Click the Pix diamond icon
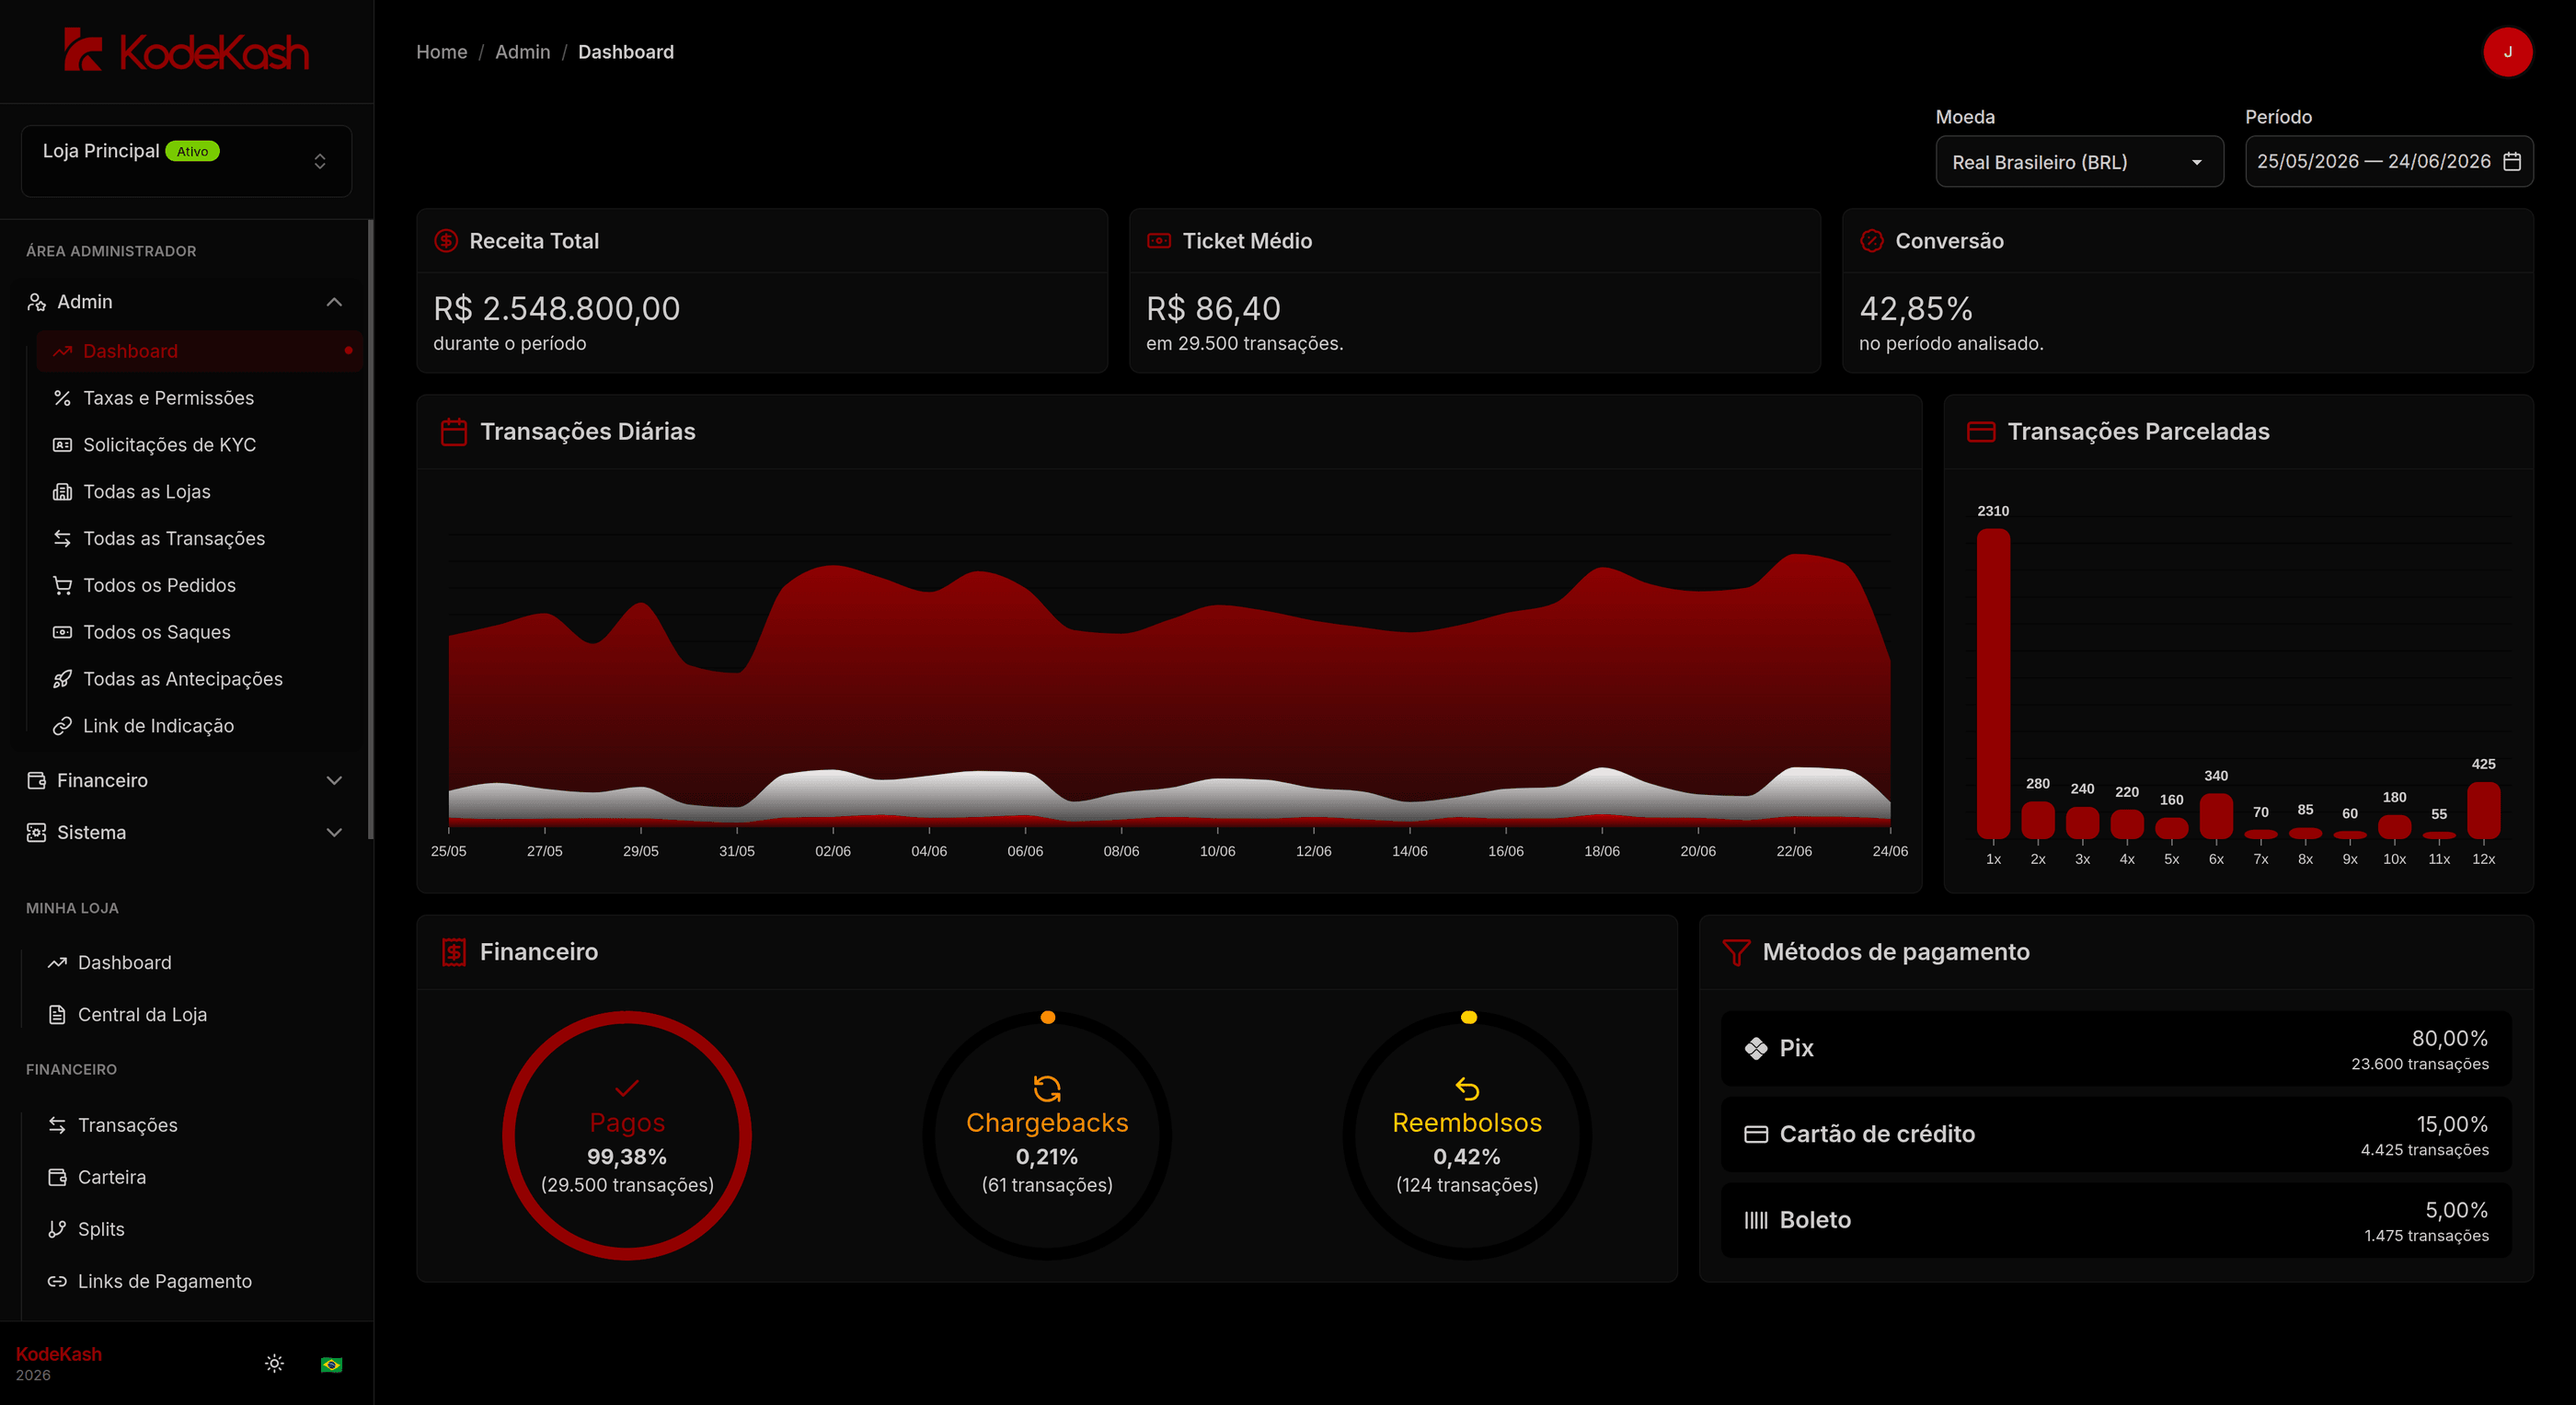This screenshot has height=1405, width=2576. (x=1755, y=1048)
